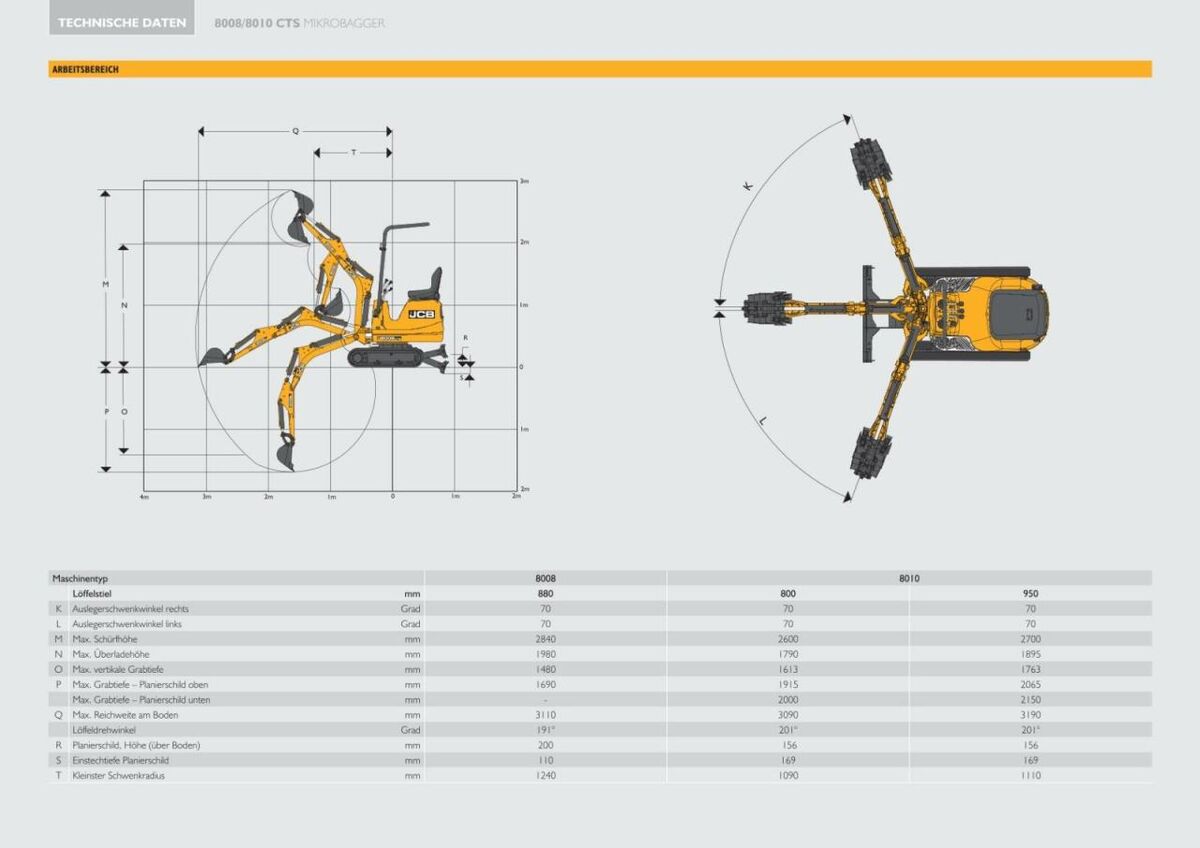Click the '8008' column header

[x=545, y=578]
